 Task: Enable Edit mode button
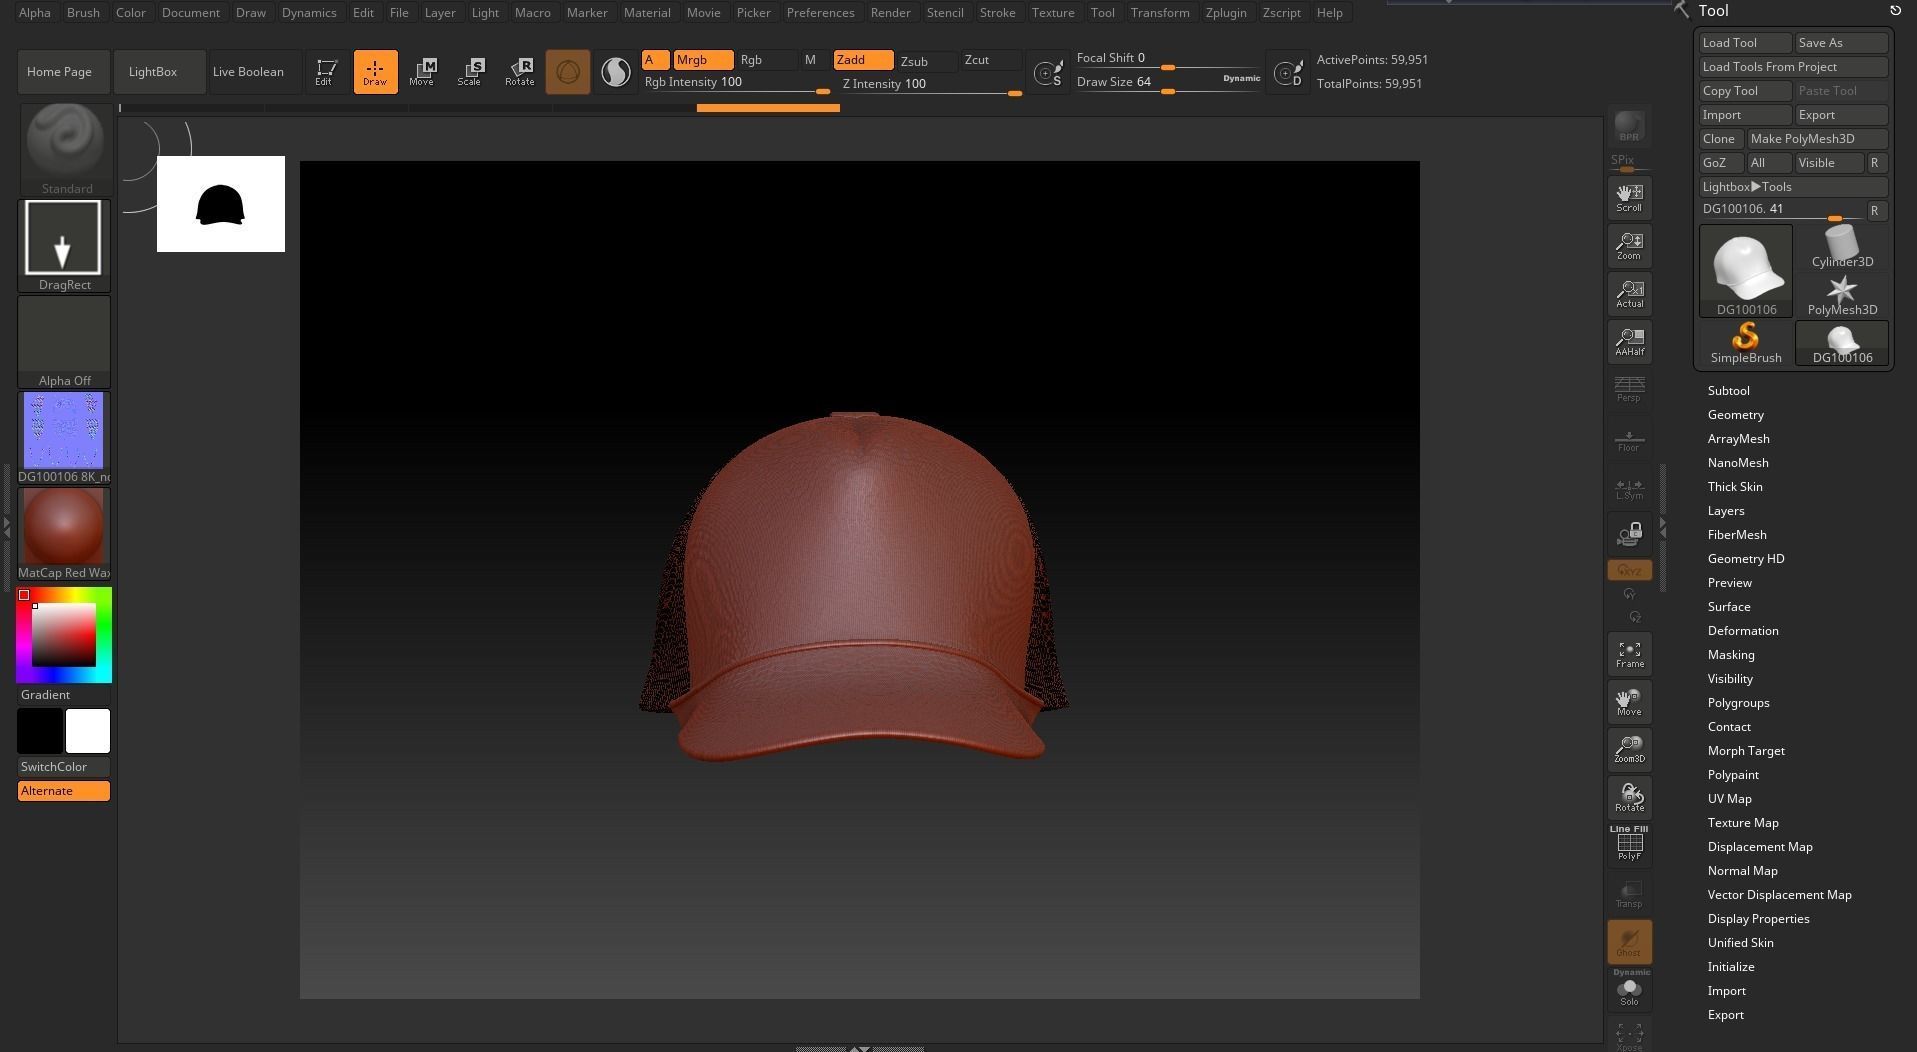tap(325, 72)
